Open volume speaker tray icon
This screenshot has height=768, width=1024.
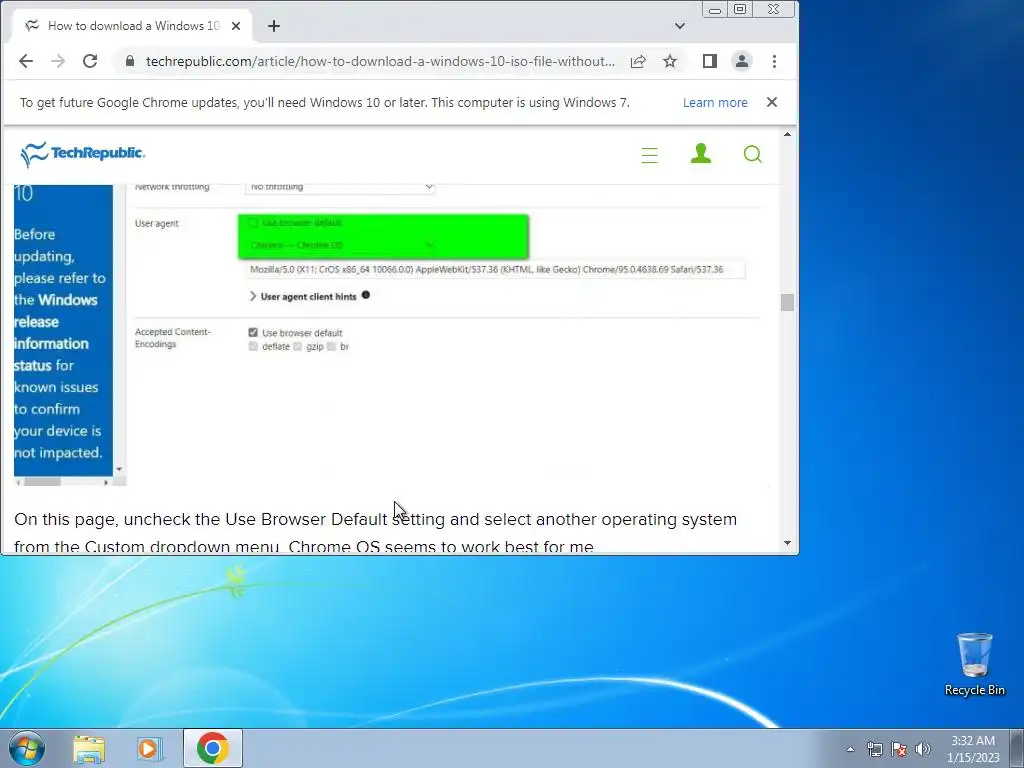[x=923, y=749]
